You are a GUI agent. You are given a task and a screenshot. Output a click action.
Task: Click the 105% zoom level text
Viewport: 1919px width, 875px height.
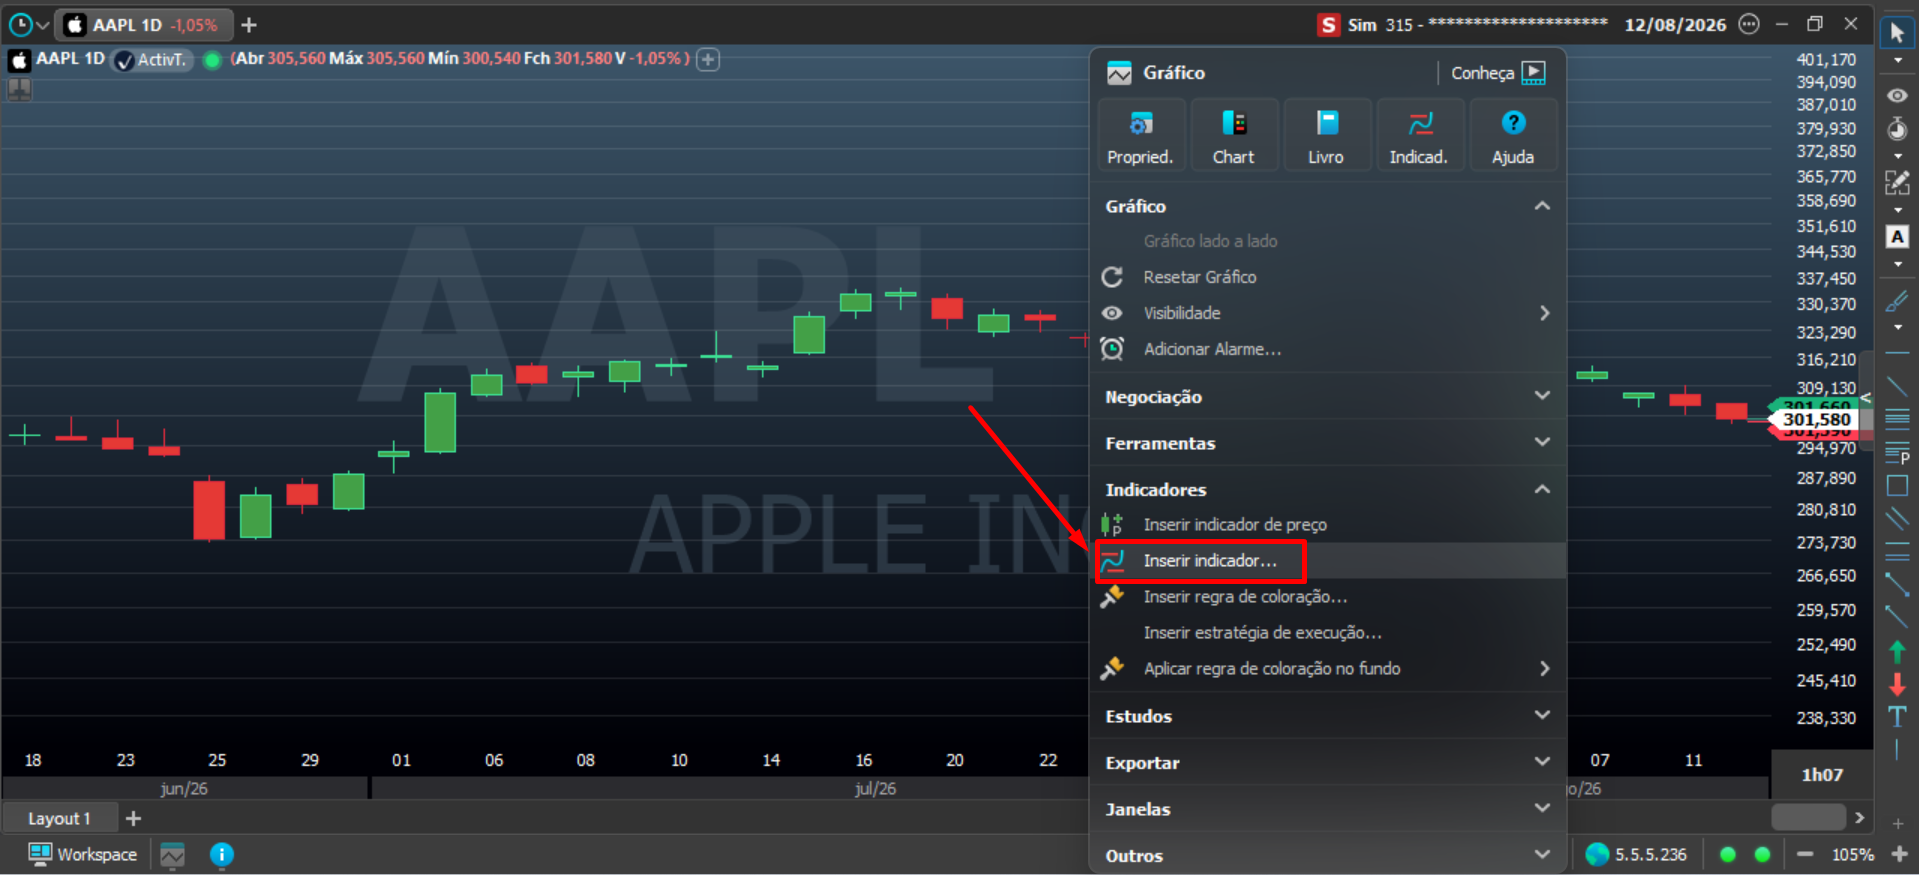(1852, 855)
